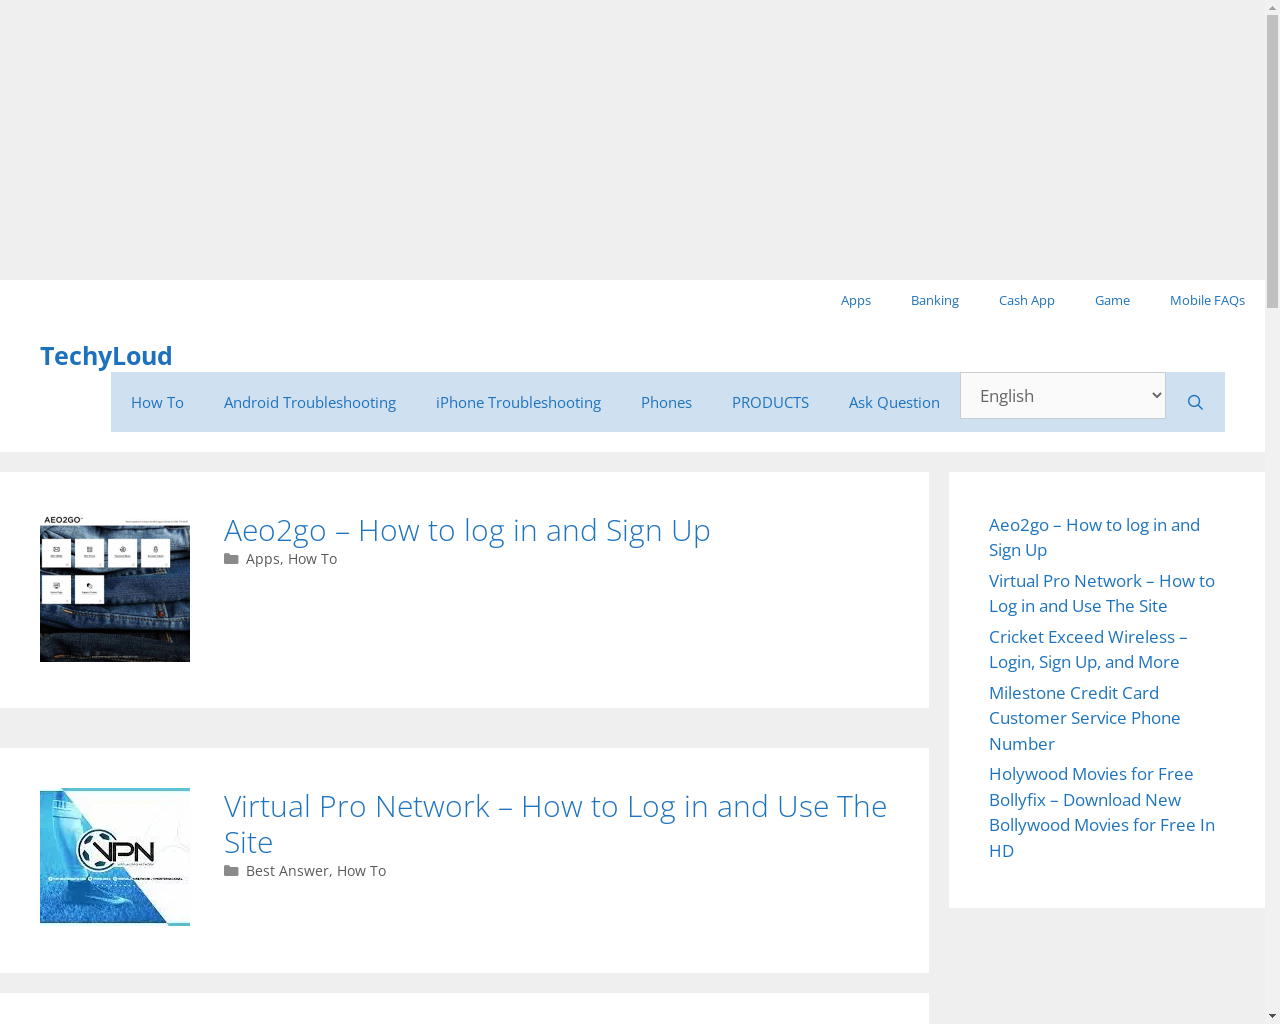Open Virtual Pro Network article headline

click(555, 824)
